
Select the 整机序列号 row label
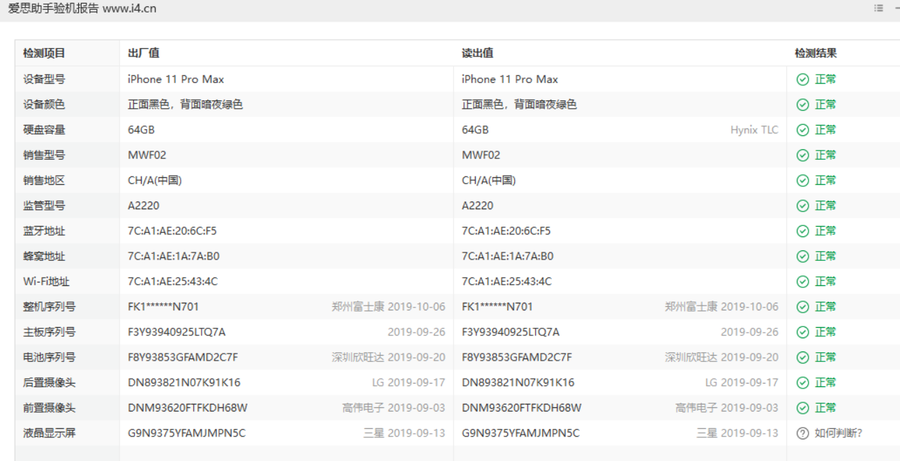[x=49, y=307]
